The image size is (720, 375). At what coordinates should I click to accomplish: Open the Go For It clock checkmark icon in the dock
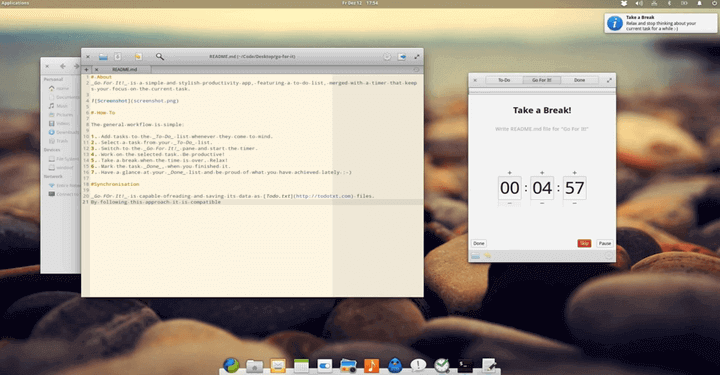tap(442, 365)
